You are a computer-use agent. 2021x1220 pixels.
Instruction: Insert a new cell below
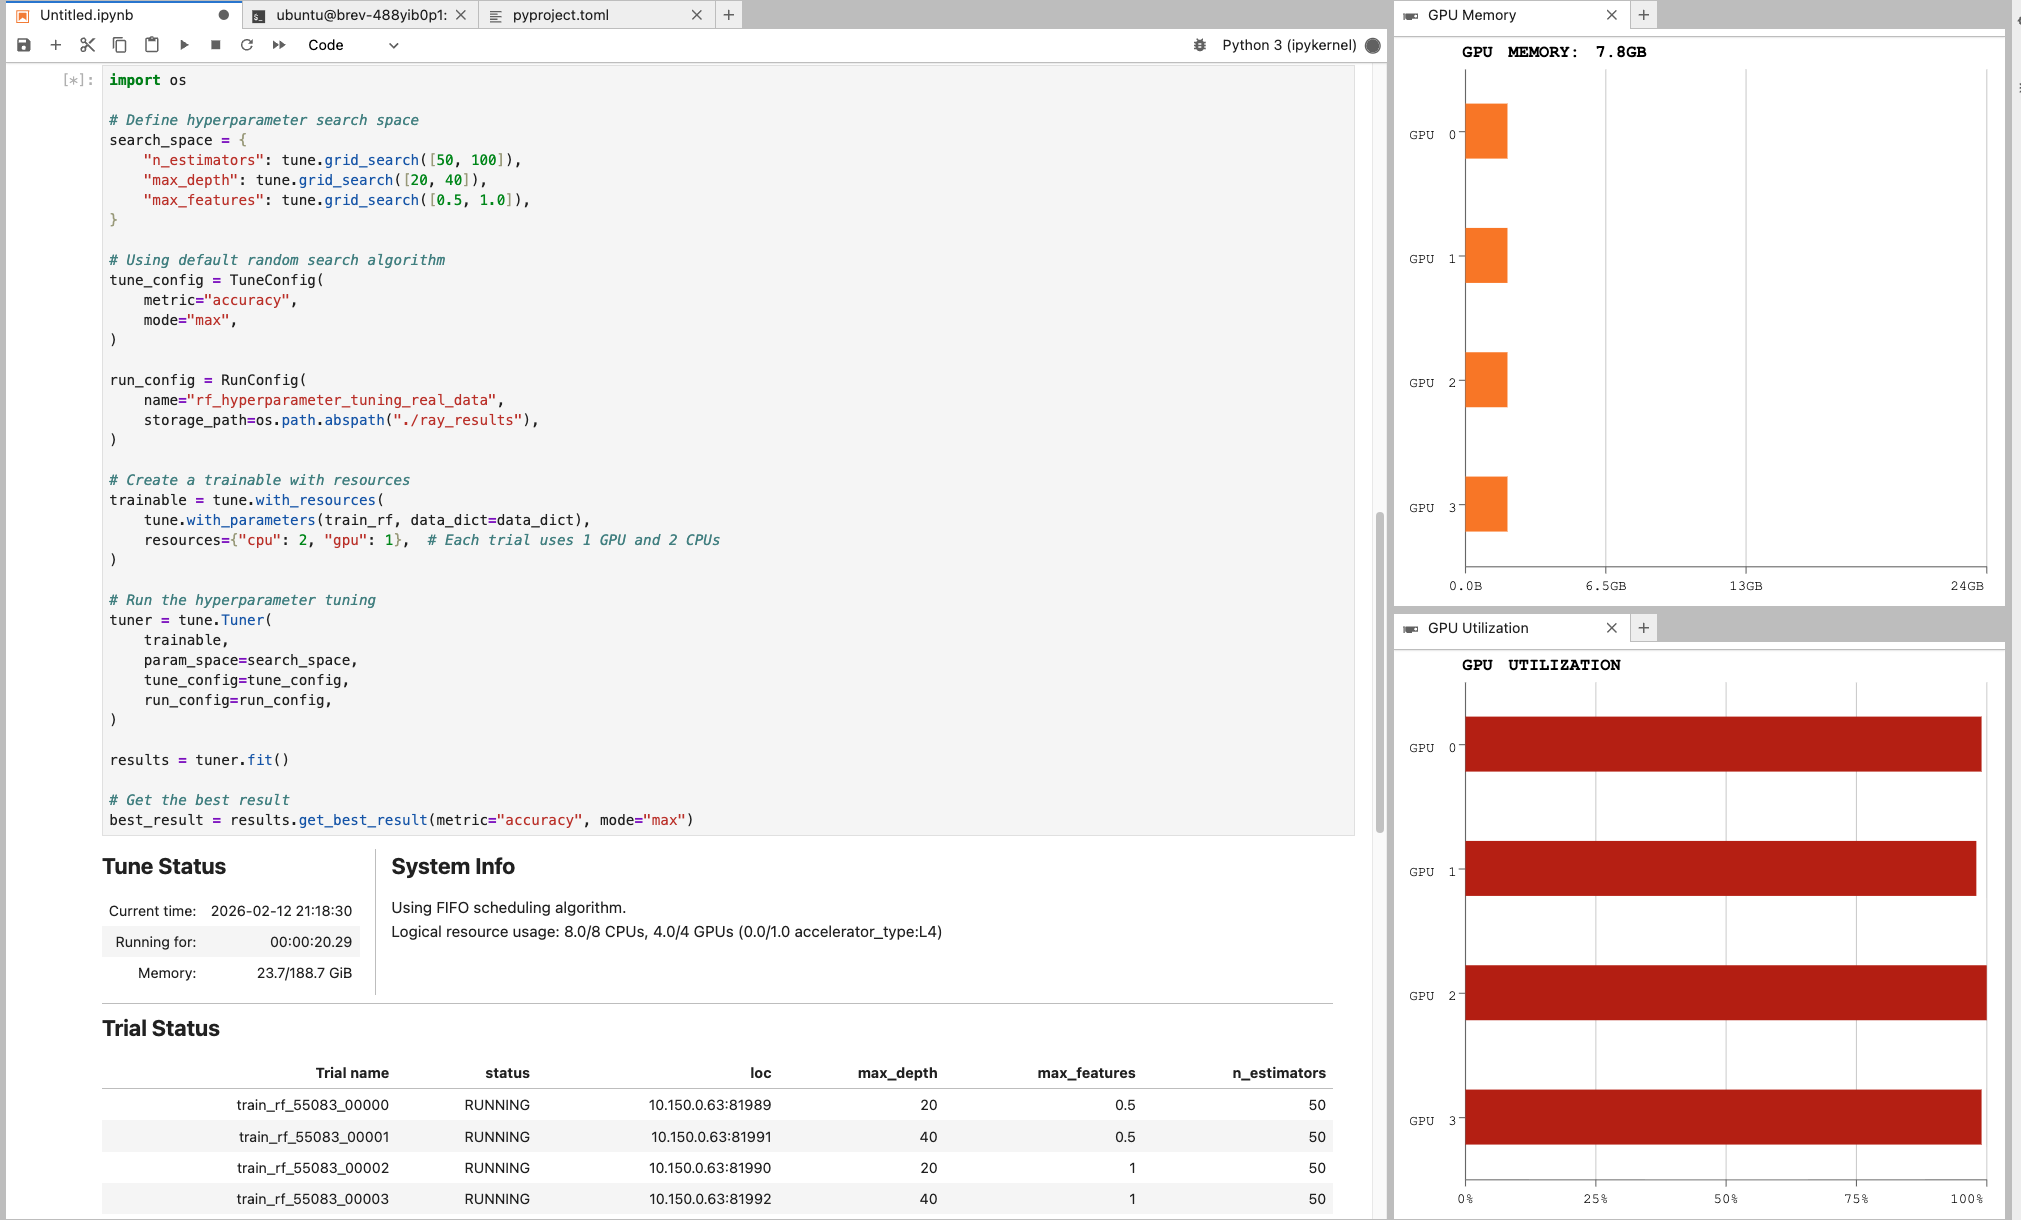tap(55, 44)
